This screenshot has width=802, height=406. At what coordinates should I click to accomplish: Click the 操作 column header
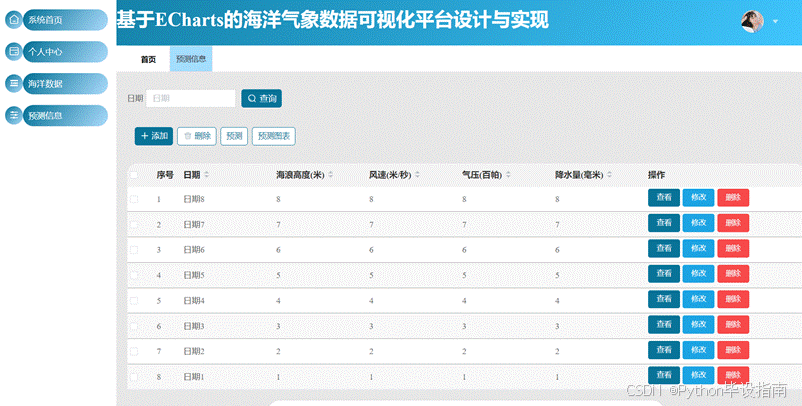coord(656,175)
